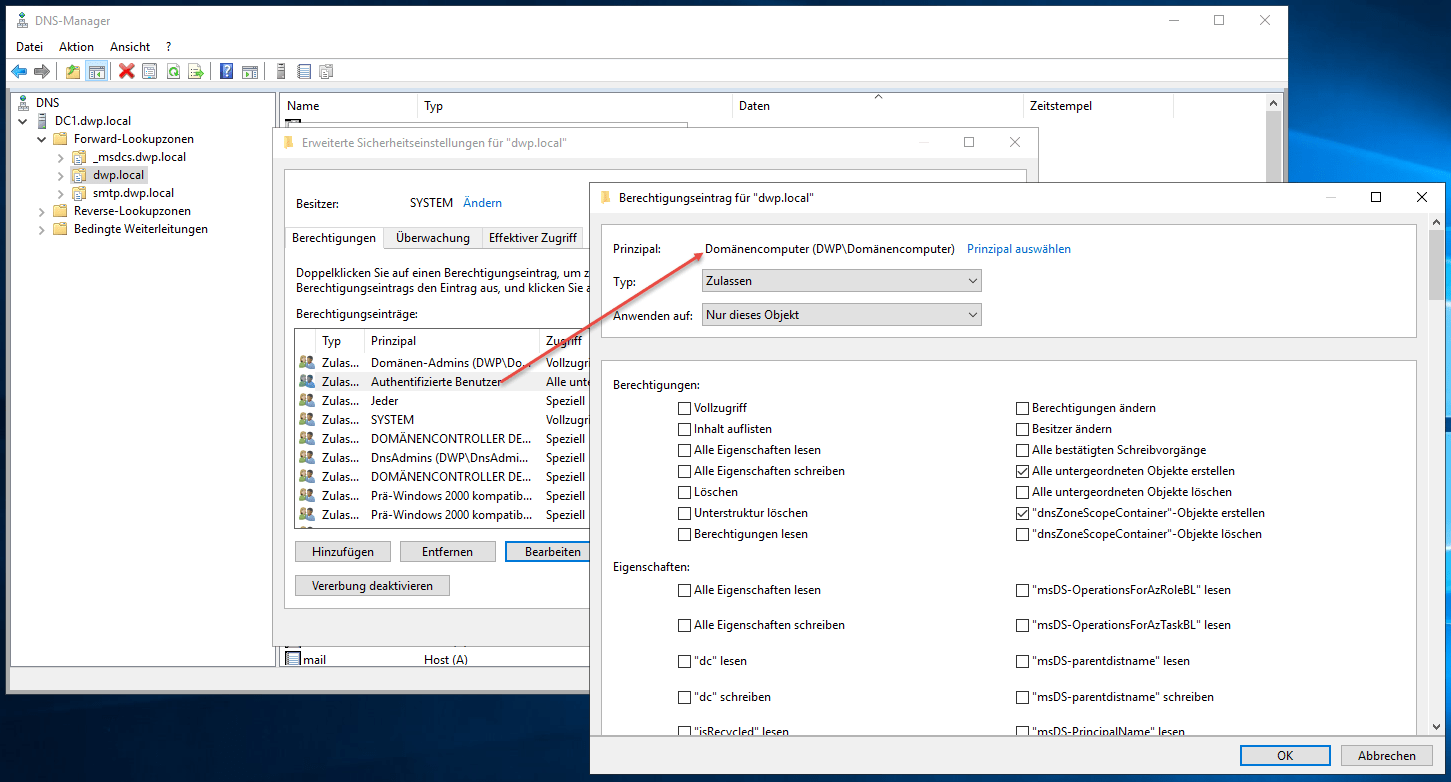Screen dimensions: 1451x782
Task: Expand the Reverse-Lookupzonen tree node
Action: click(41, 211)
